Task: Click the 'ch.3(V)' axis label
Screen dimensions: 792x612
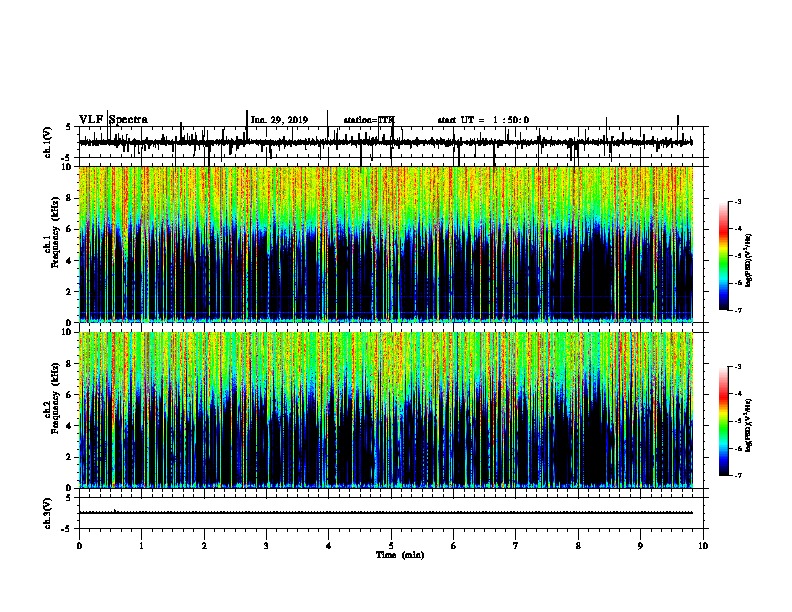Action: tap(48, 513)
